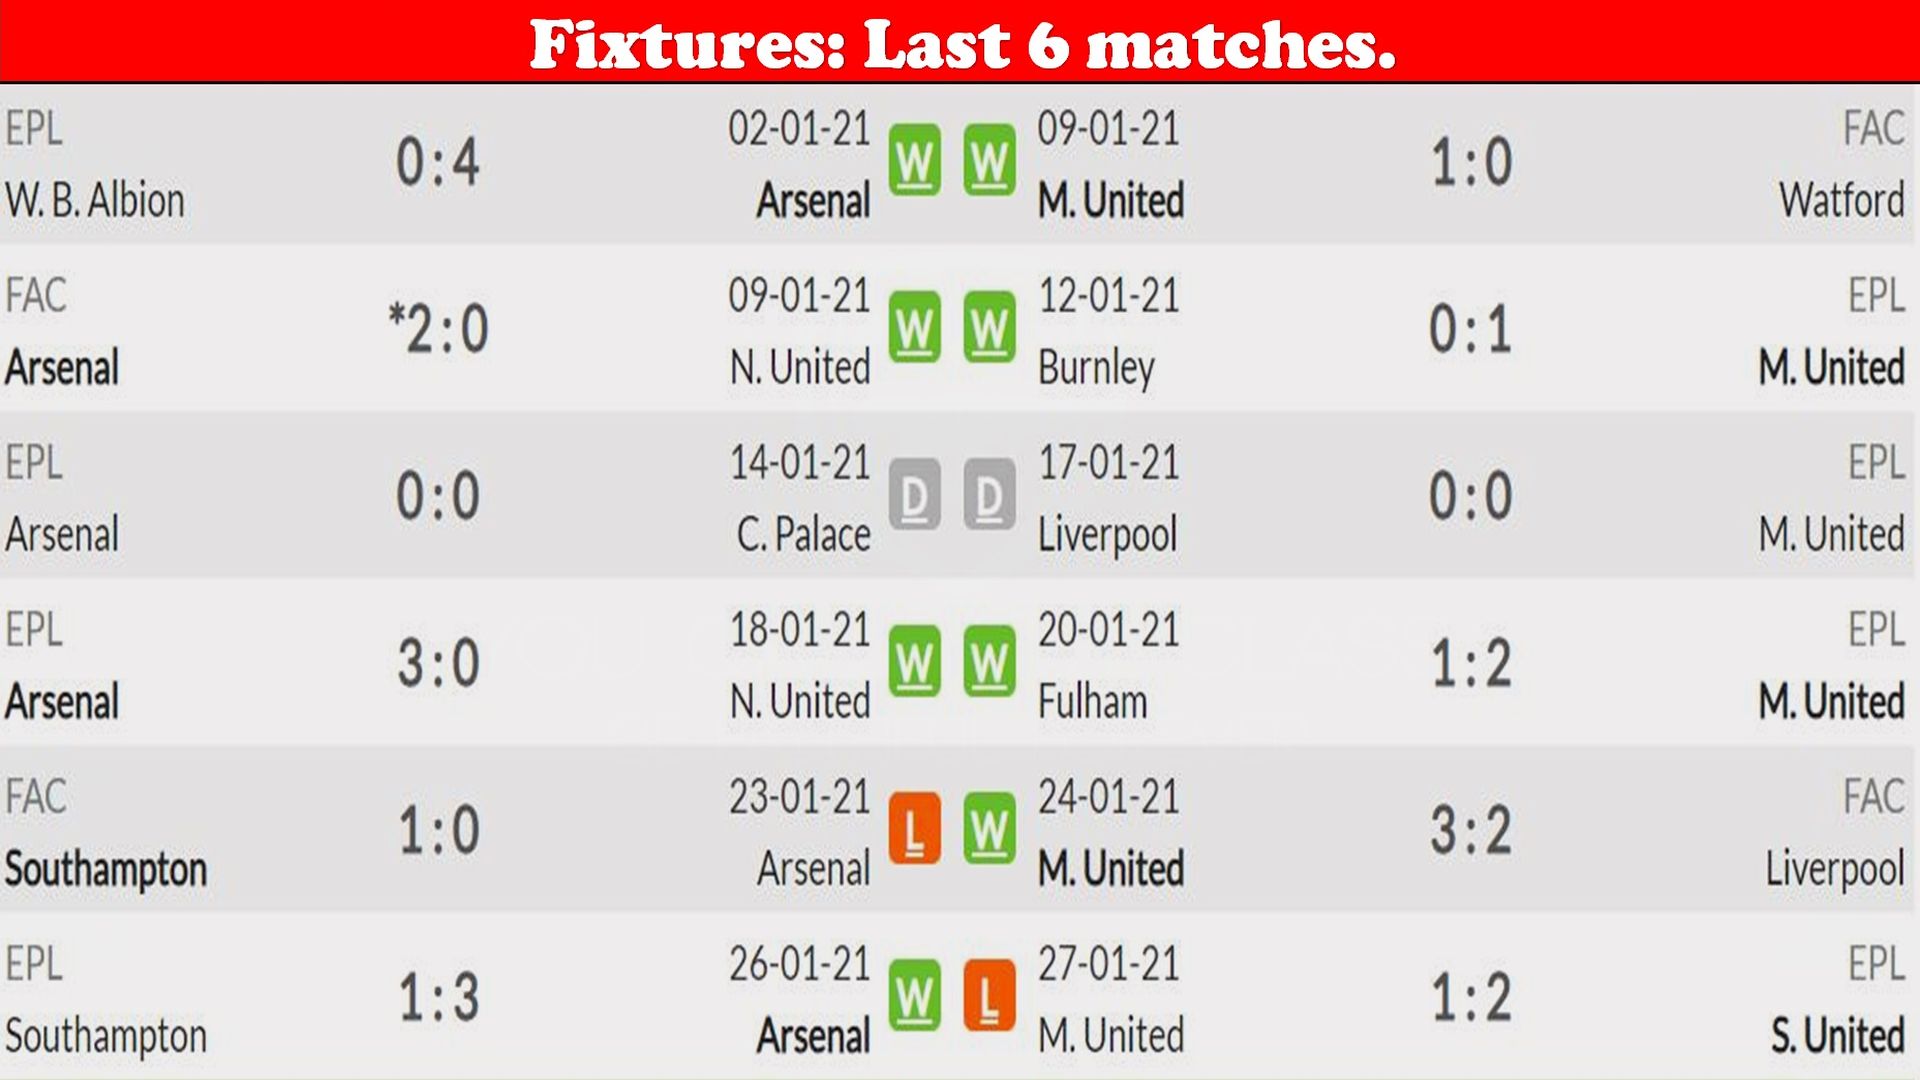
Task: Click Arsenal's W badge for 26-01-21
Action: (914, 996)
